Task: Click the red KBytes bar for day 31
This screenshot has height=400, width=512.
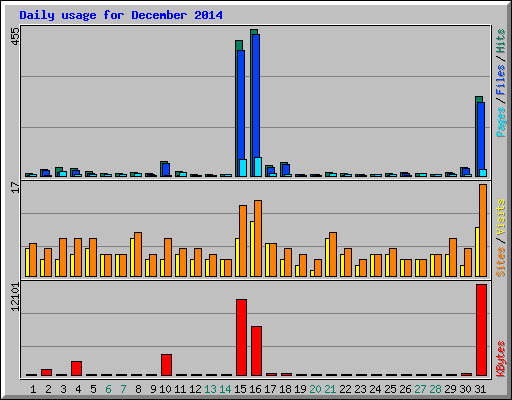Action: pos(482,330)
